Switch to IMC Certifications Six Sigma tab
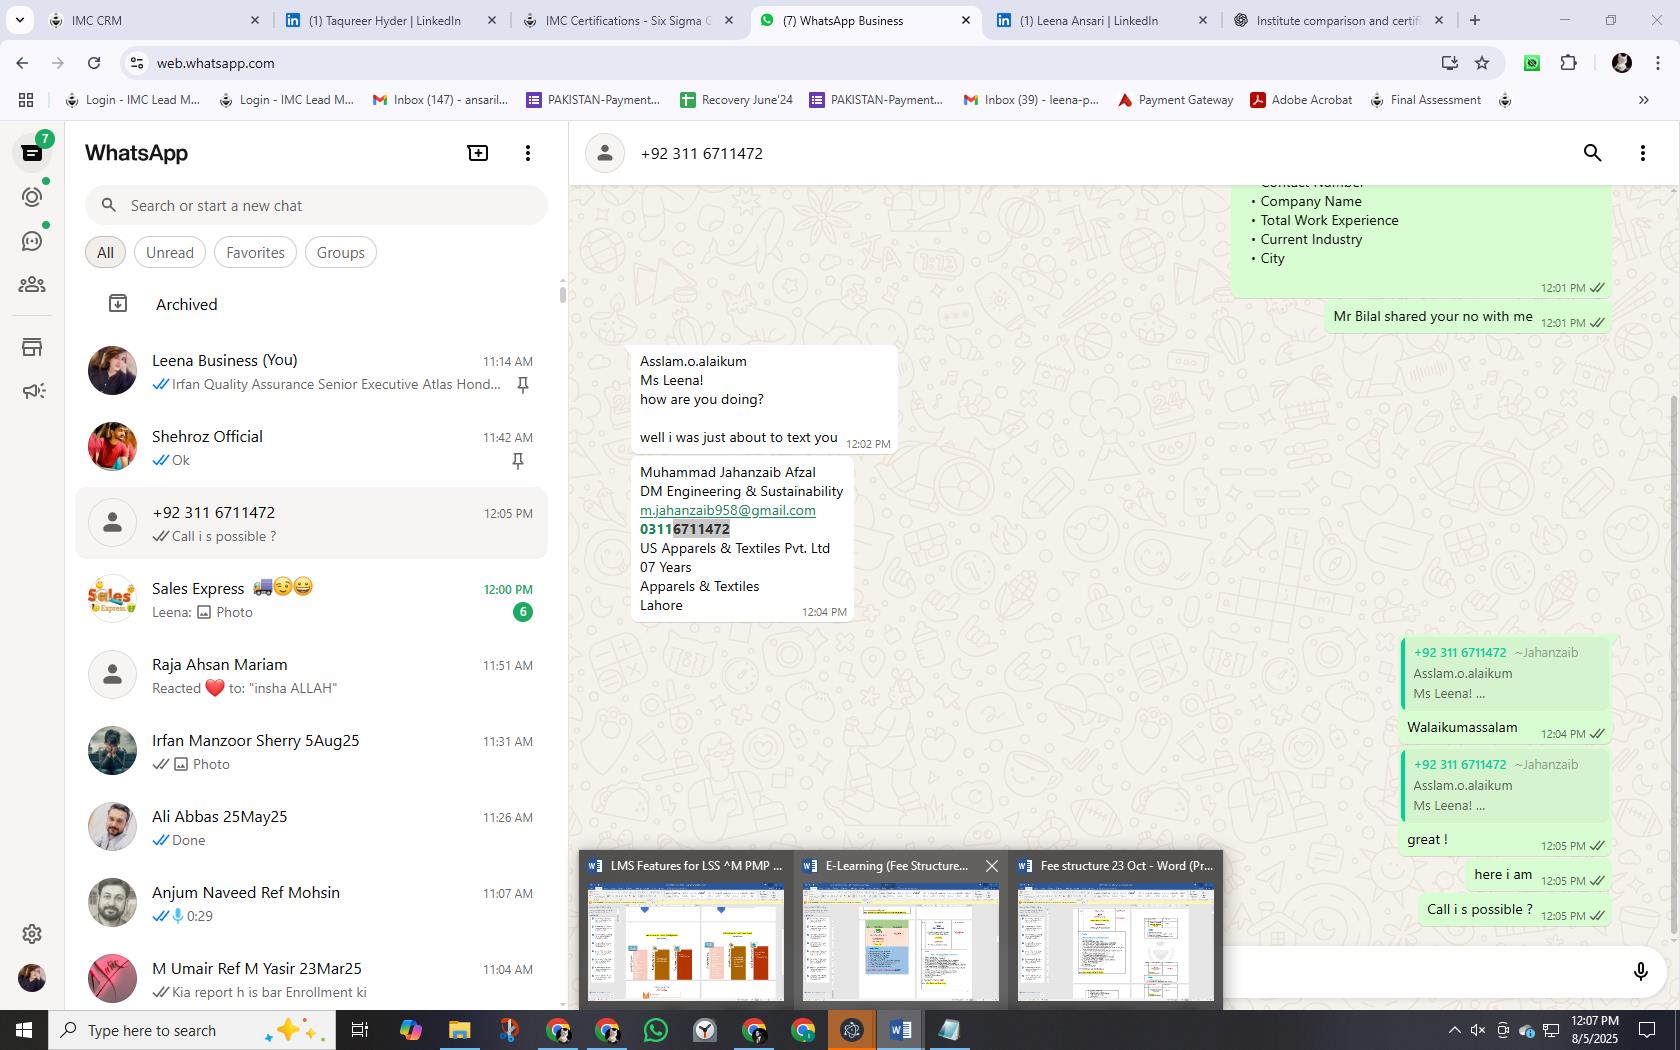Screen dimensions: 1680x1050 pyautogui.click(x=628, y=20)
